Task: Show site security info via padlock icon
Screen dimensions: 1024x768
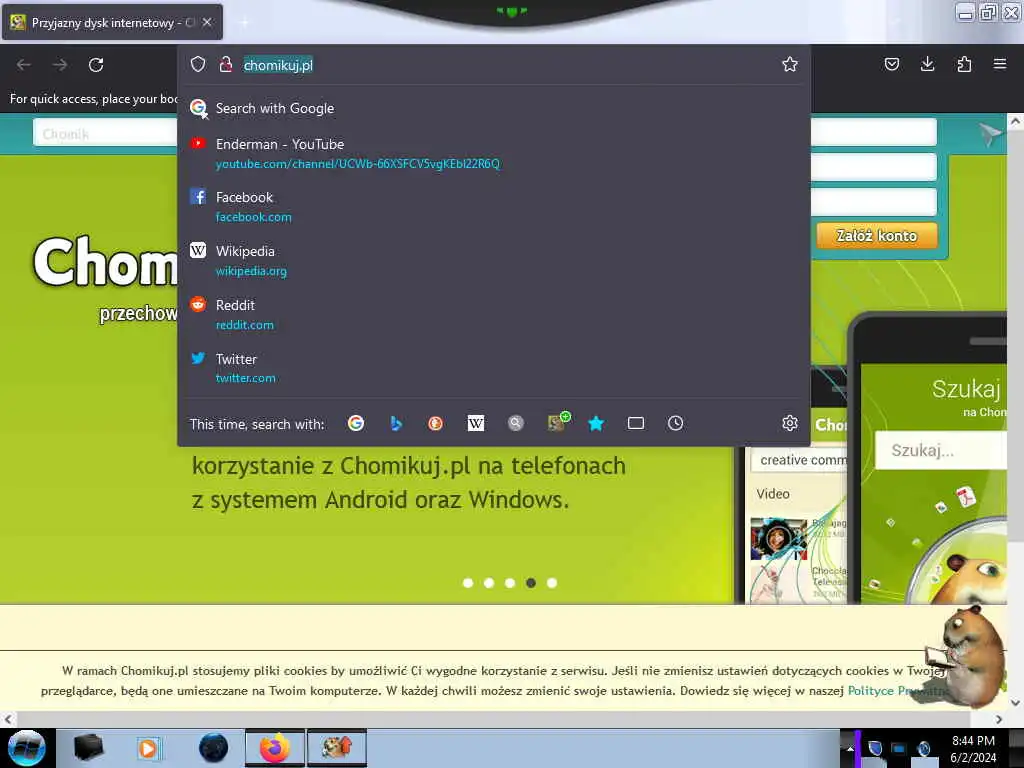Action: tap(226, 64)
